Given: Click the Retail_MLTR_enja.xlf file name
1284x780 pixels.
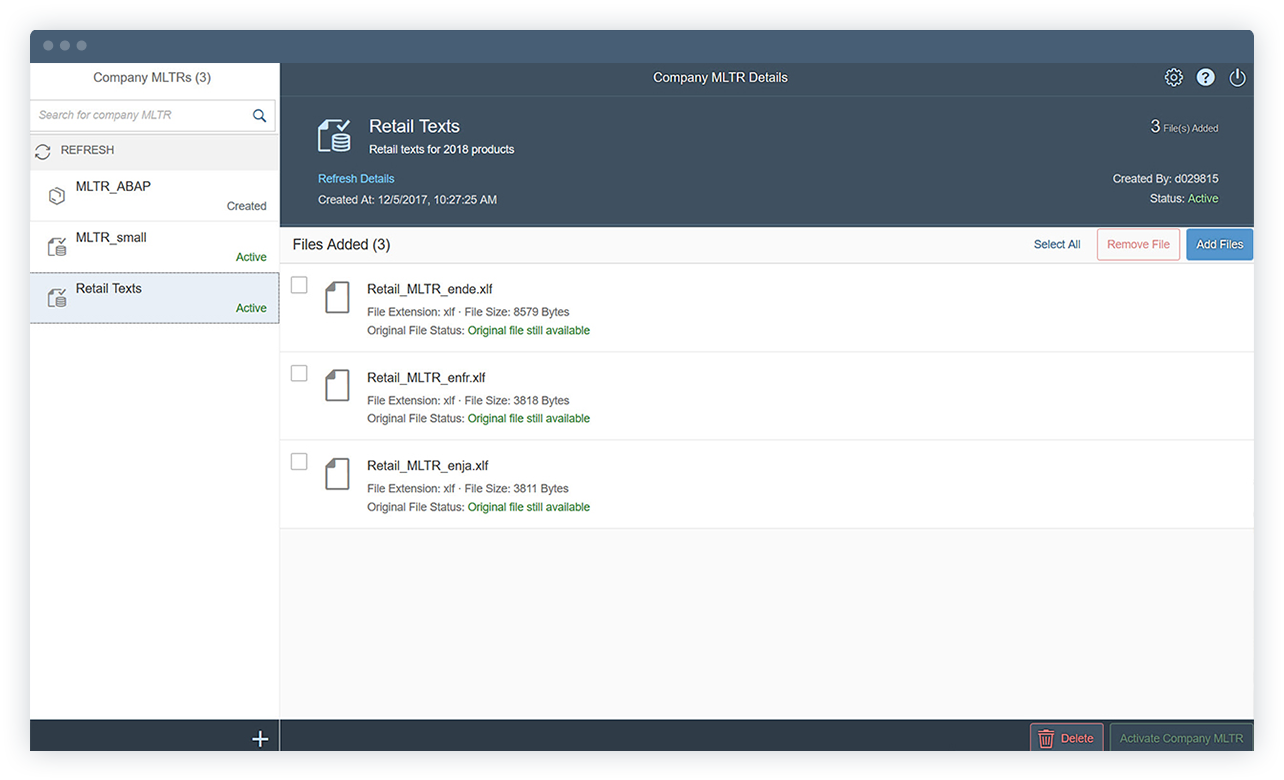Looking at the screenshot, I should point(427,465).
